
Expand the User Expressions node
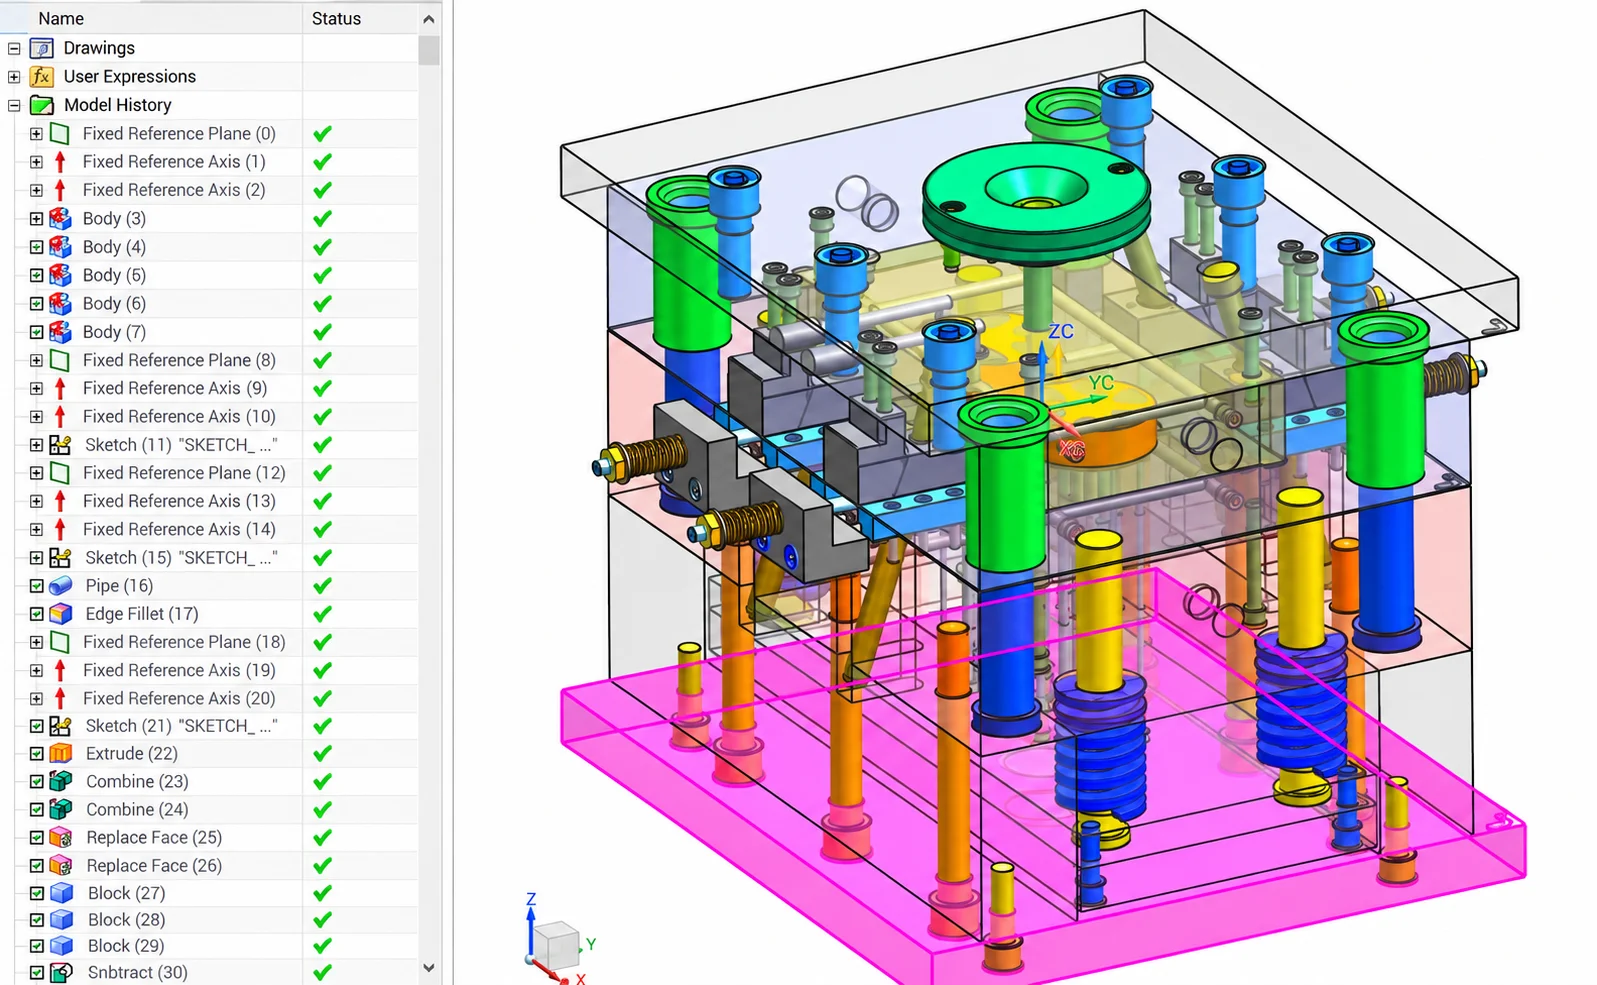click(14, 76)
